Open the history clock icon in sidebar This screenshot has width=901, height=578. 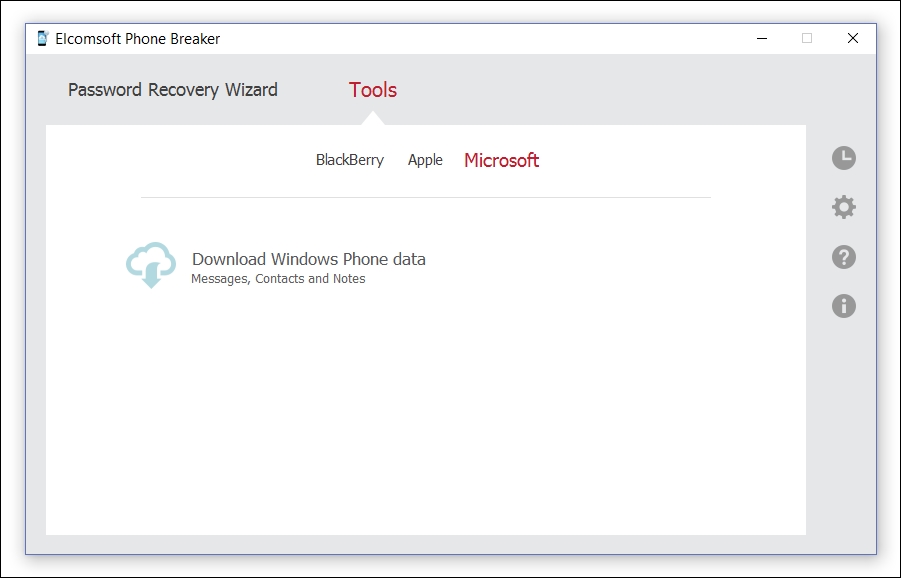844,158
